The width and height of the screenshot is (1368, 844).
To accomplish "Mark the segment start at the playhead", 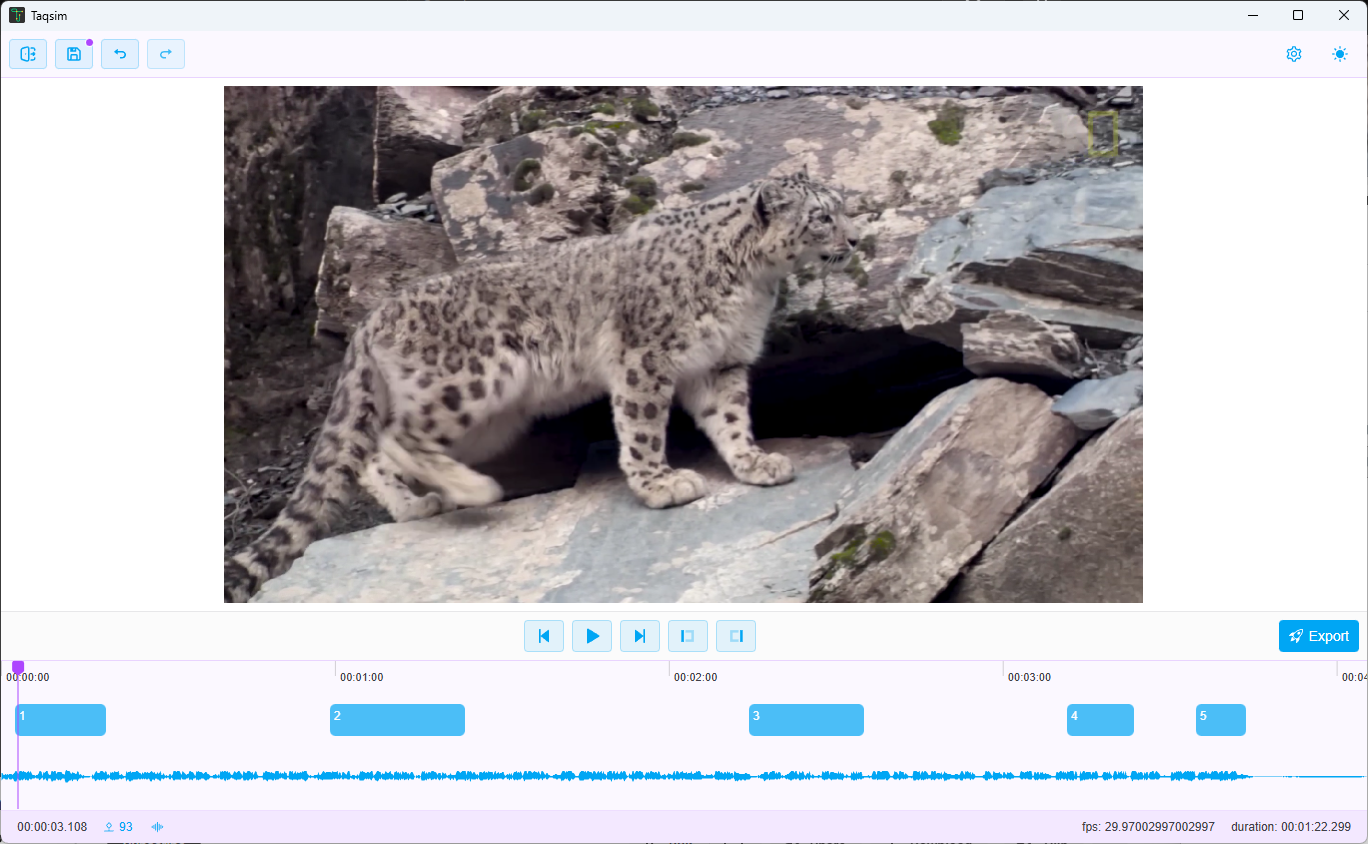I will coord(688,636).
